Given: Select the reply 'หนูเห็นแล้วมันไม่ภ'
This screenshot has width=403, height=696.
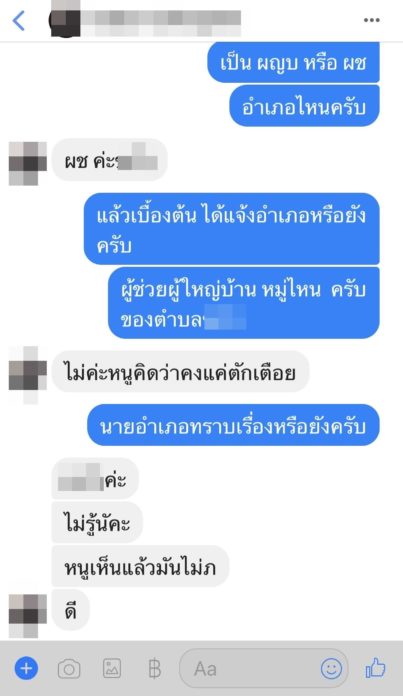Looking at the screenshot, I should [x=140, y=566].
